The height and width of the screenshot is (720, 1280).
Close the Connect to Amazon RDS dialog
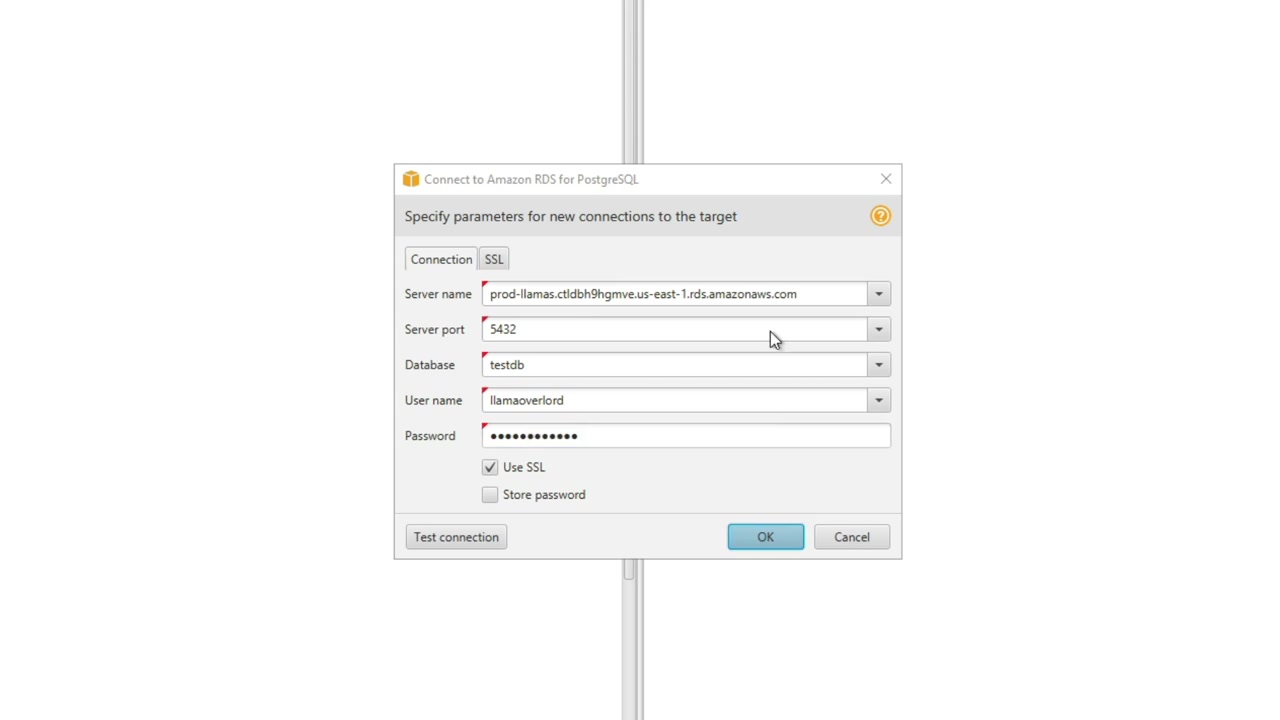click(x=886, y=179)
